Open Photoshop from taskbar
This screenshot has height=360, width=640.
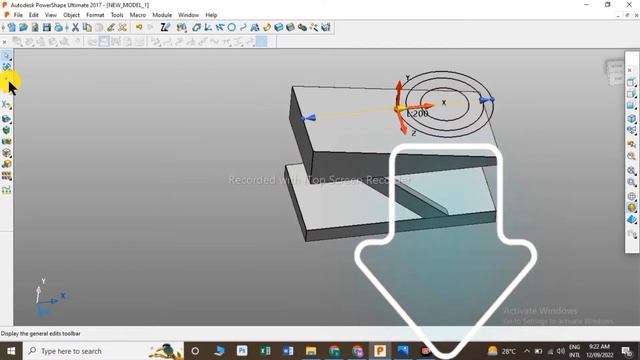(x=242, y=351)
